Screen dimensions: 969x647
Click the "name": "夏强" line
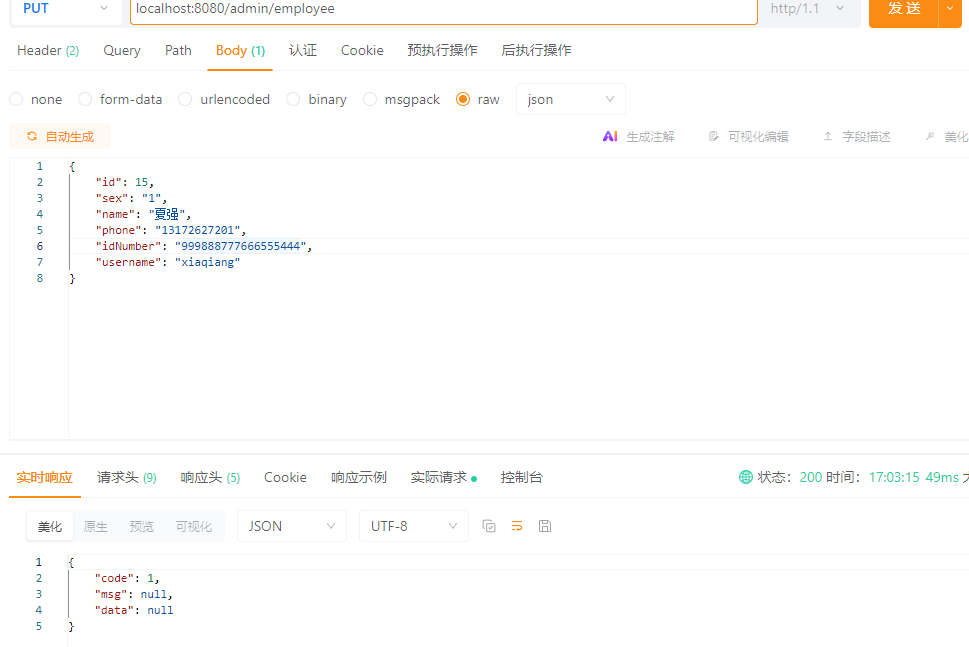(x=143, y=214)
